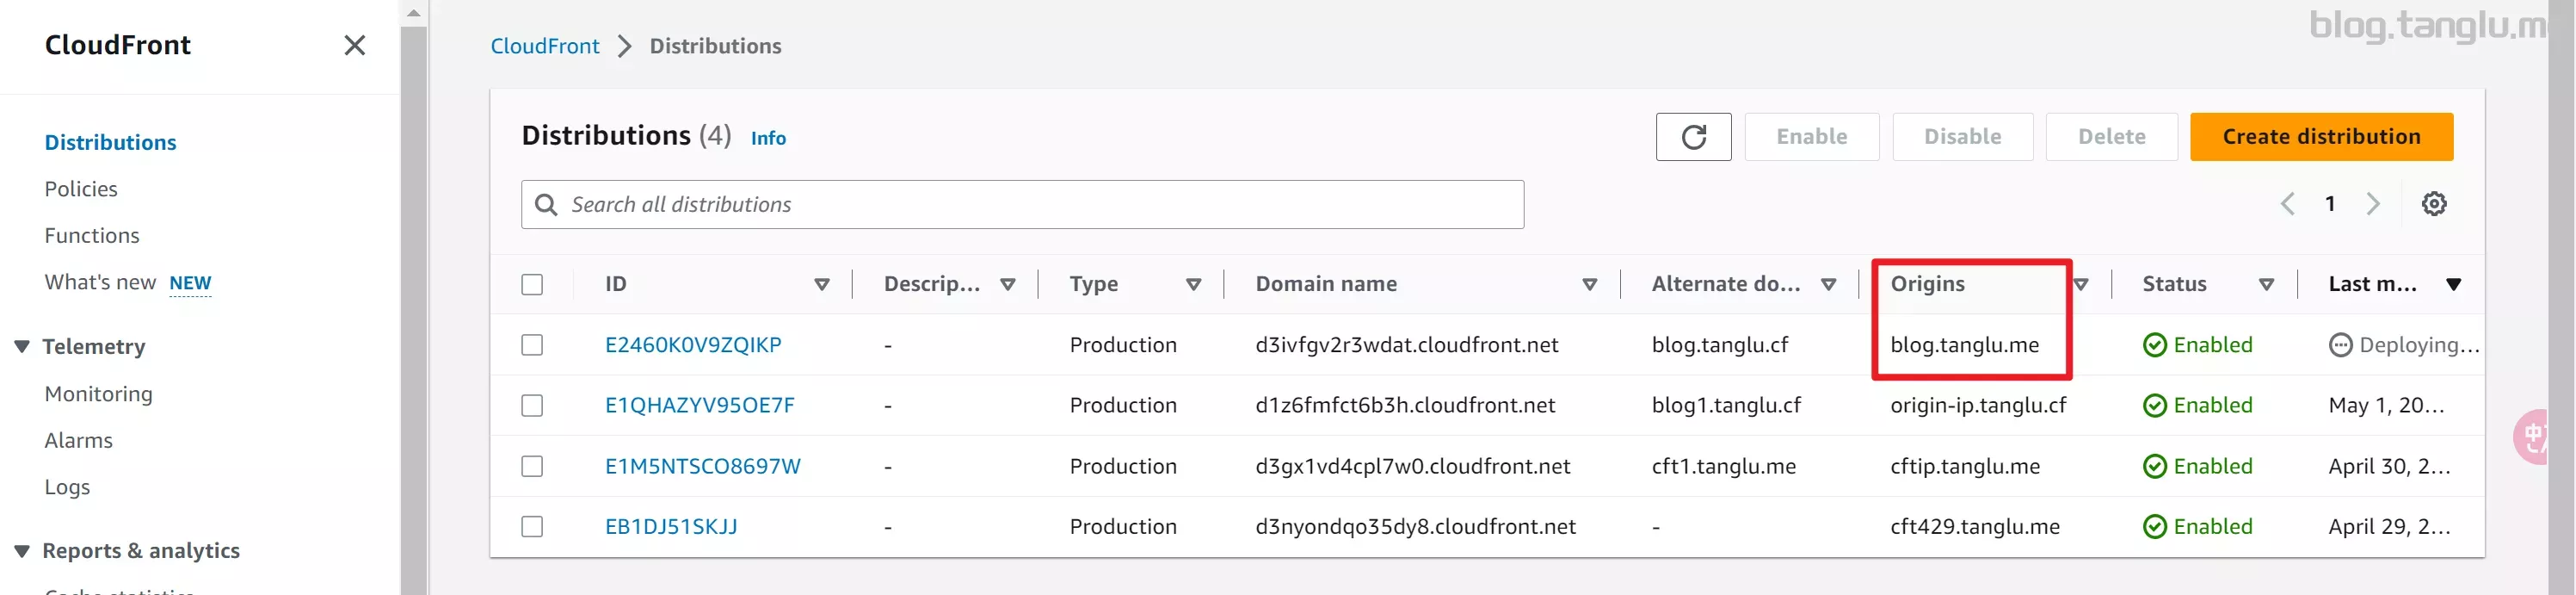Click the search magnifier icon
This screenshot has width=2576, height=595.
546,205
